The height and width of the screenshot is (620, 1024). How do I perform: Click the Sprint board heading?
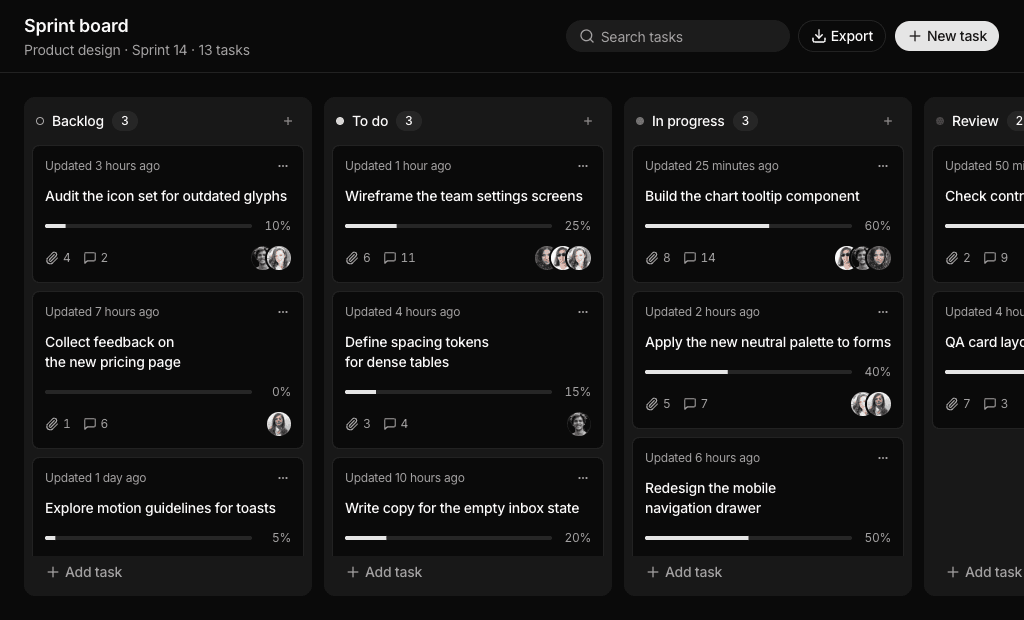(76, 26)
